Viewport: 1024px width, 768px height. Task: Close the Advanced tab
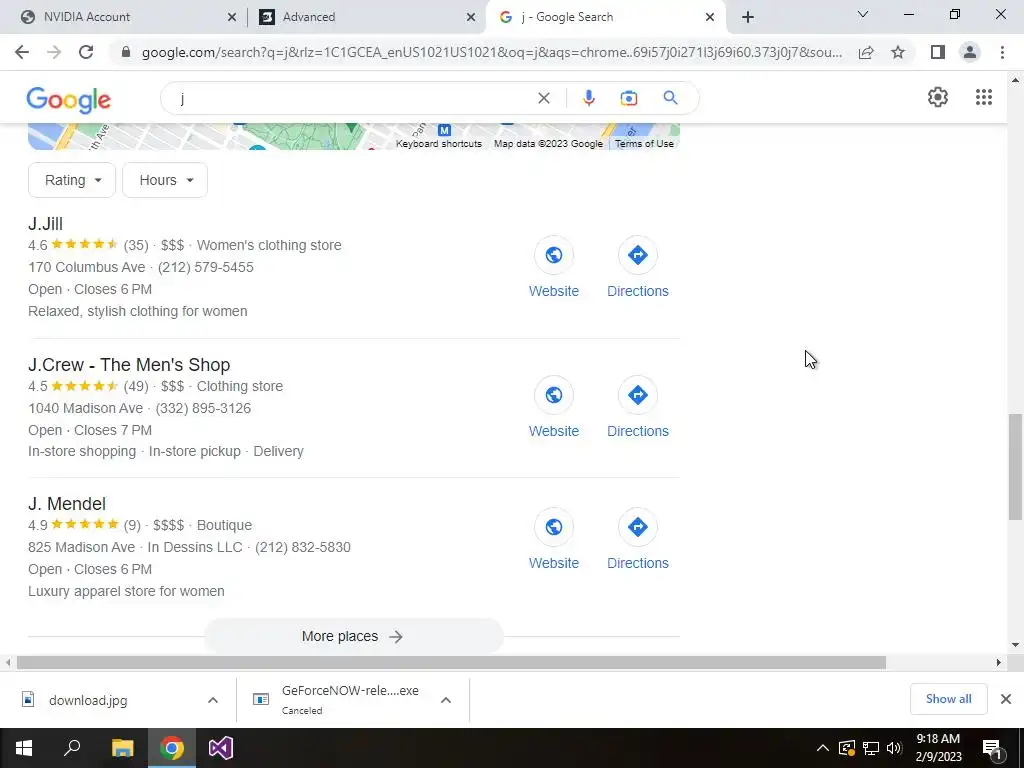pos(471,17)
